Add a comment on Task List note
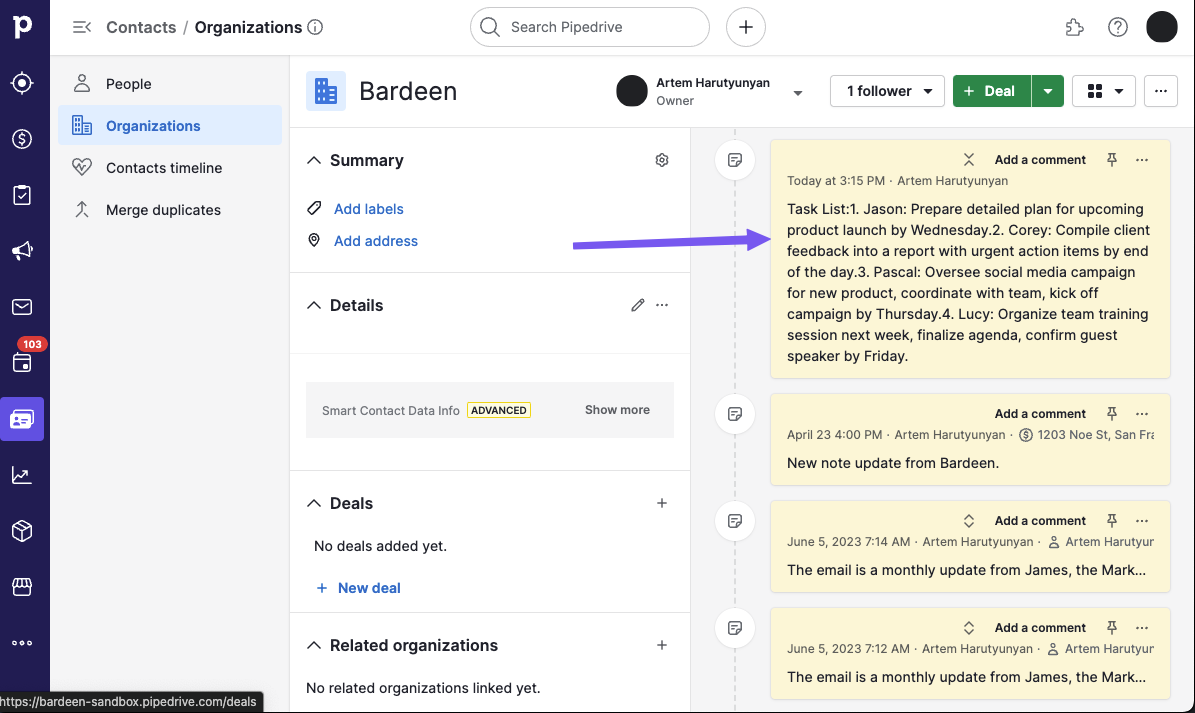Image resolution: width=1195 pixels, height=713 pixels. click(1040, 159)
